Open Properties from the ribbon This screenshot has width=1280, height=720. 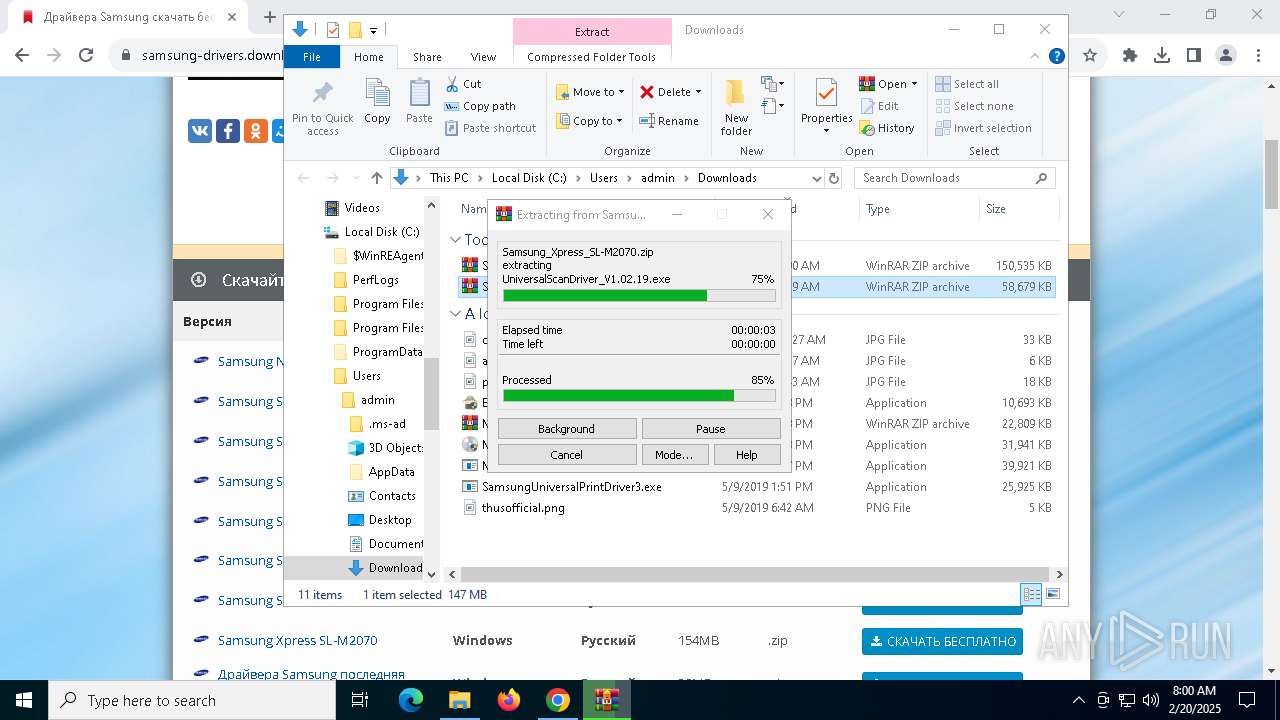click(826, 107)
